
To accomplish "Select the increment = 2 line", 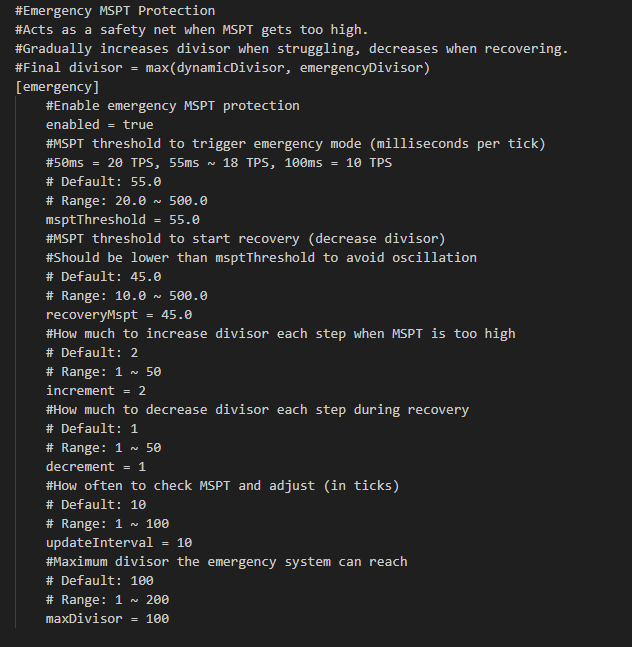I will point(96,391).
